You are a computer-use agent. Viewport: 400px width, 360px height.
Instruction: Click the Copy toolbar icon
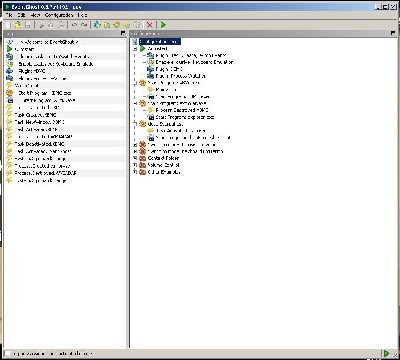(51, 25)
